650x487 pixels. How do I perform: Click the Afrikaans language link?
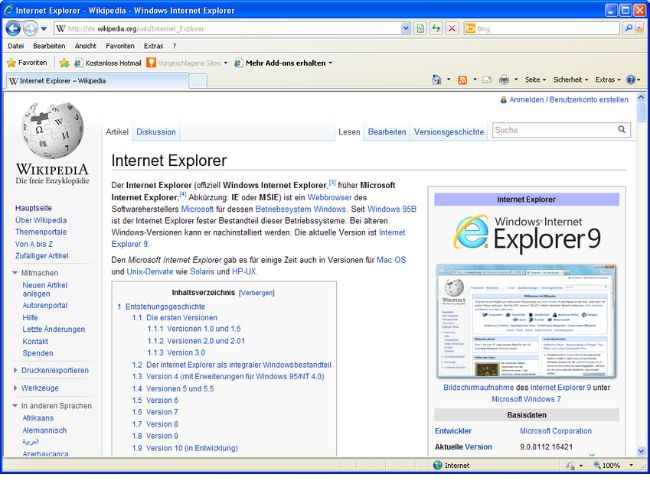pyautogui.click(x=38, y=418)
